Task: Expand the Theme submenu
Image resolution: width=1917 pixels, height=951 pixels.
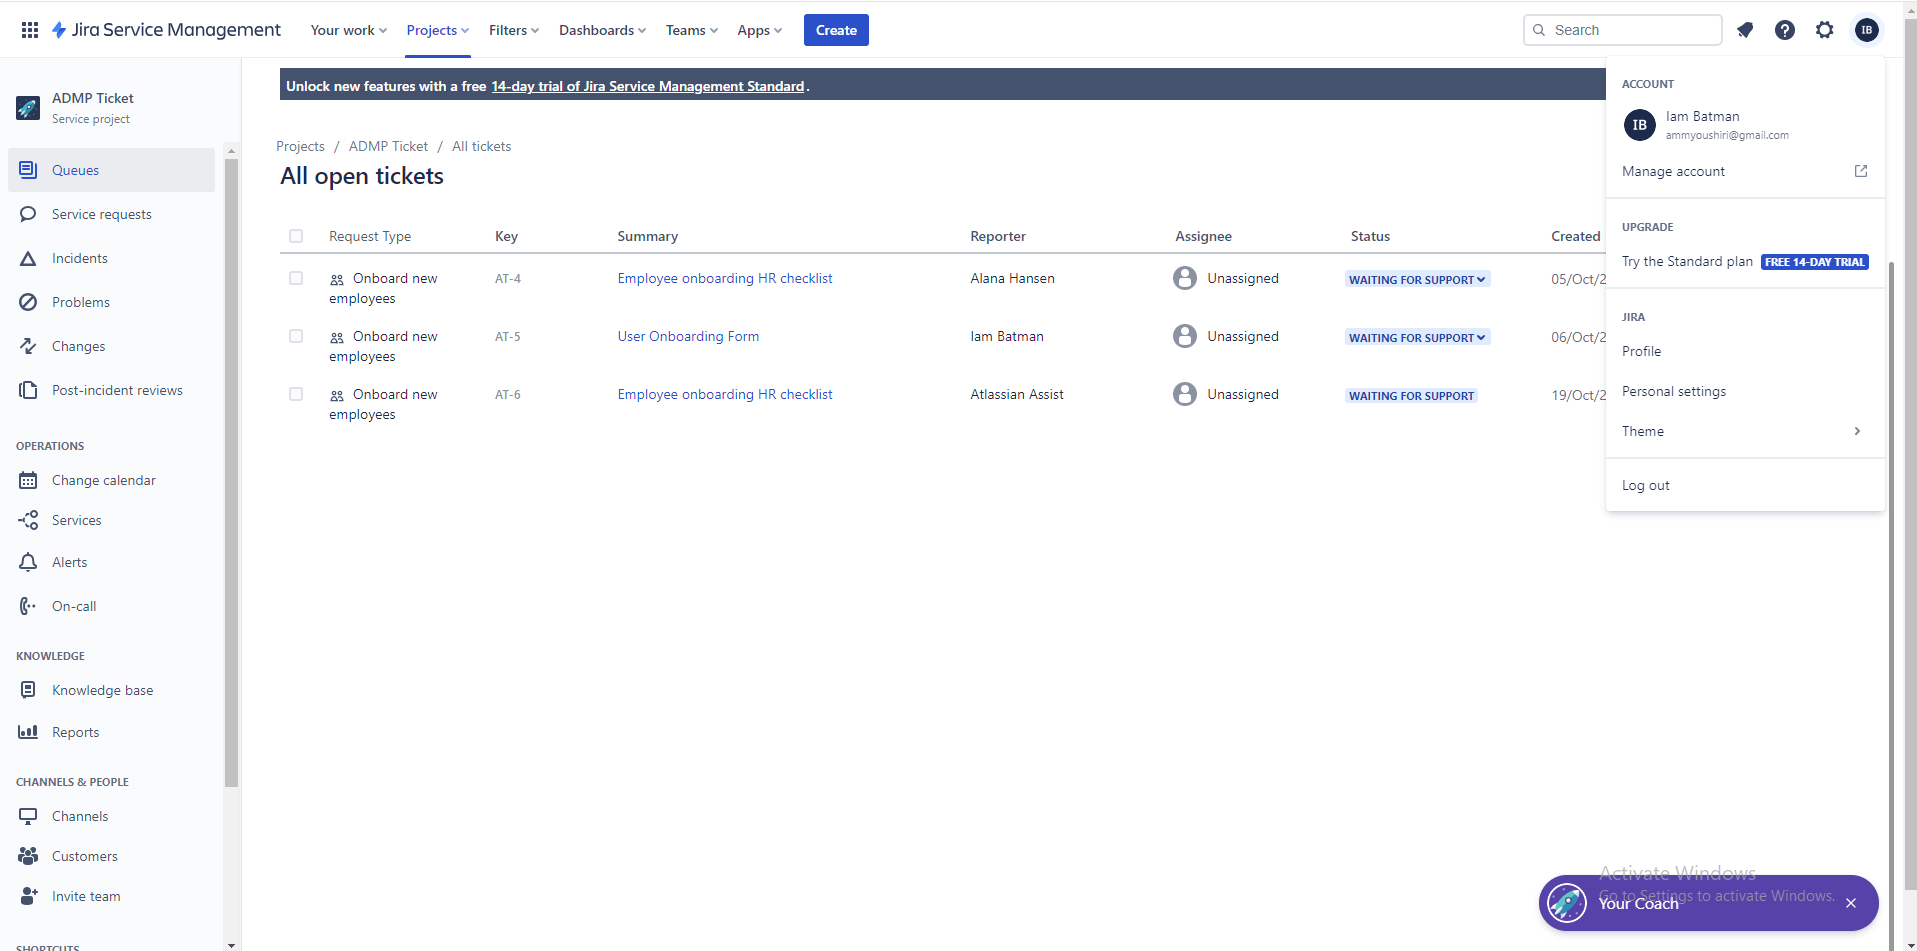Action: click(1643, 431)
